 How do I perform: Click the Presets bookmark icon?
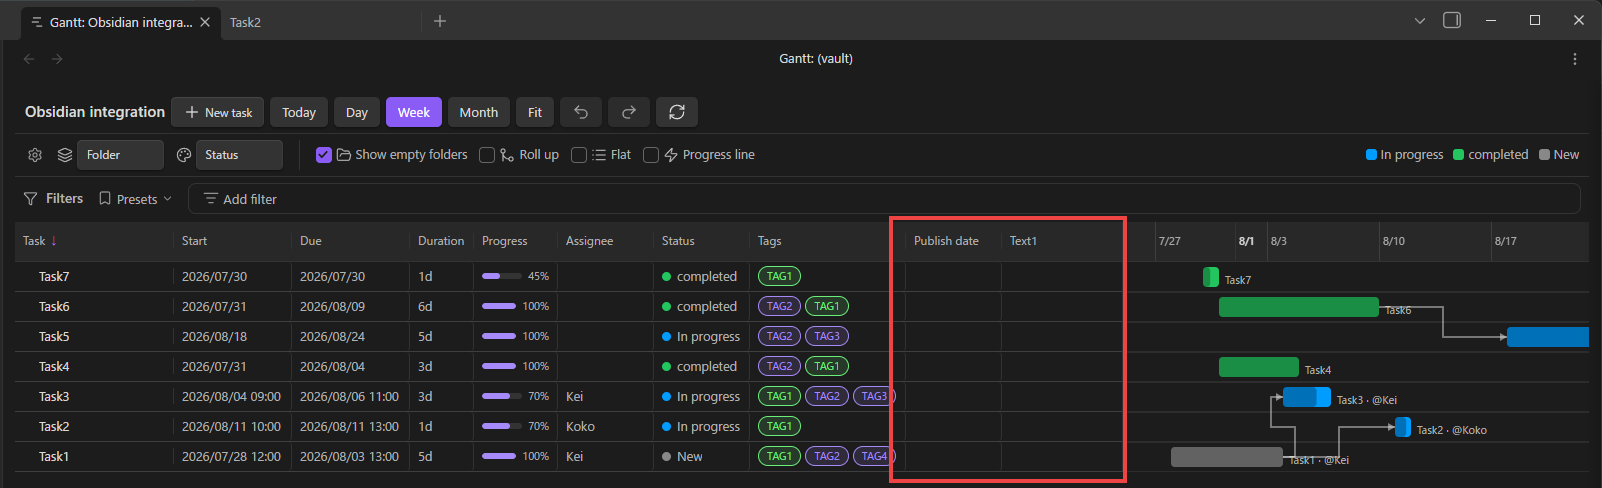(x=105, y=199)
